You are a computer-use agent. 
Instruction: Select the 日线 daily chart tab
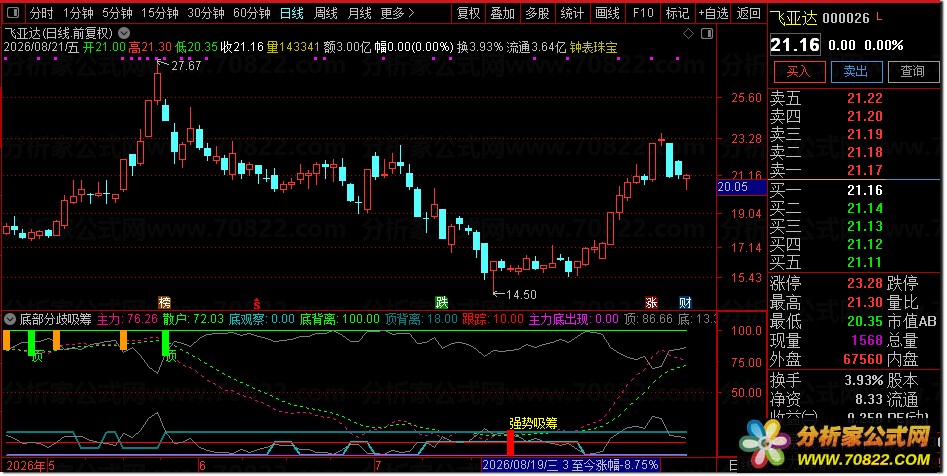pyautogui.click(x=292, y=13)
